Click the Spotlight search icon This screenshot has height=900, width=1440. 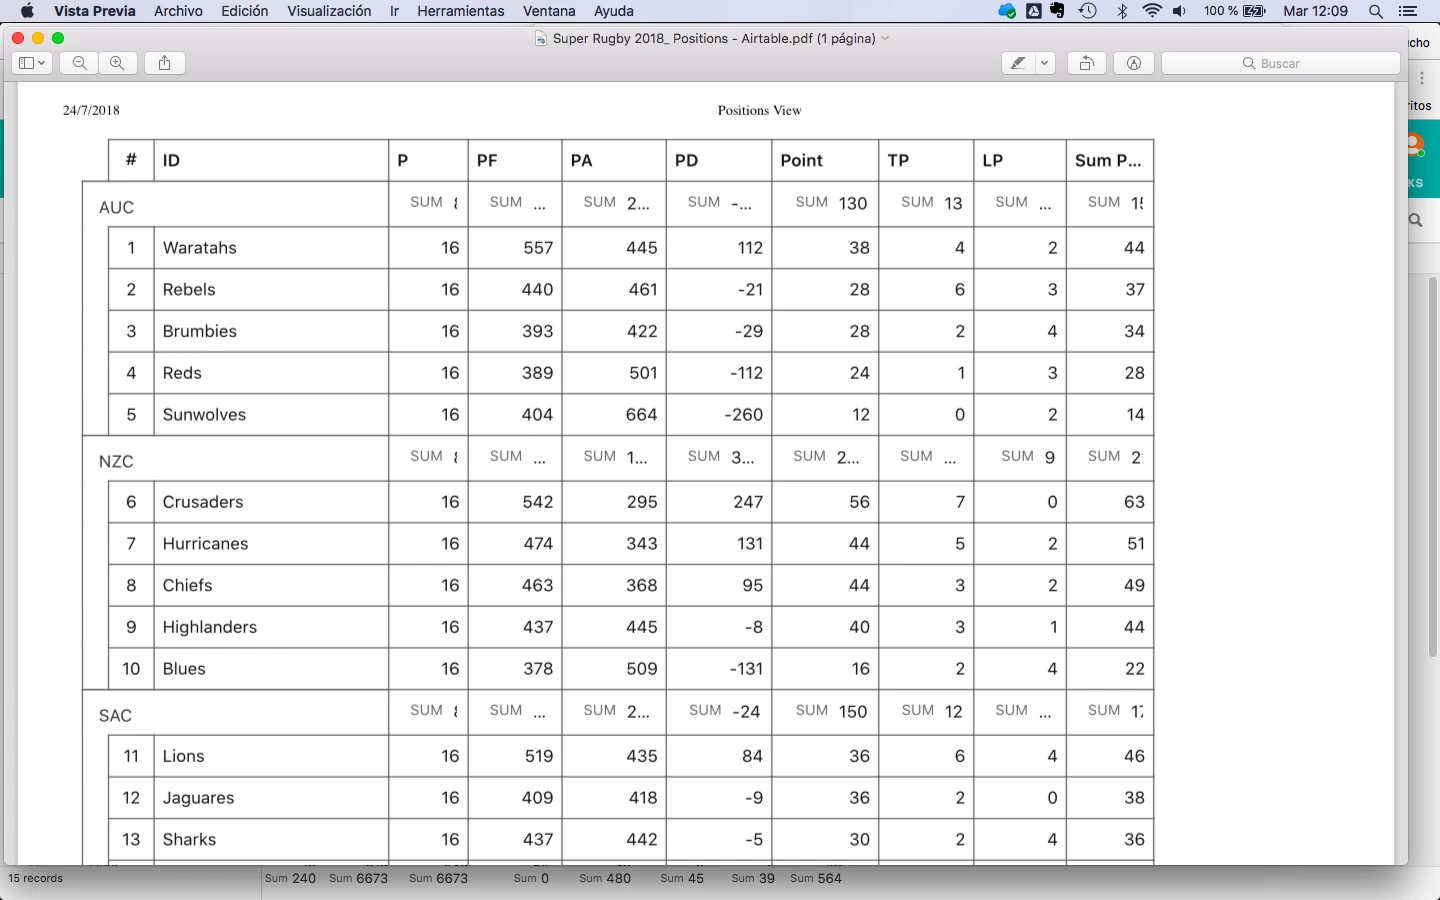[1376, 11]
